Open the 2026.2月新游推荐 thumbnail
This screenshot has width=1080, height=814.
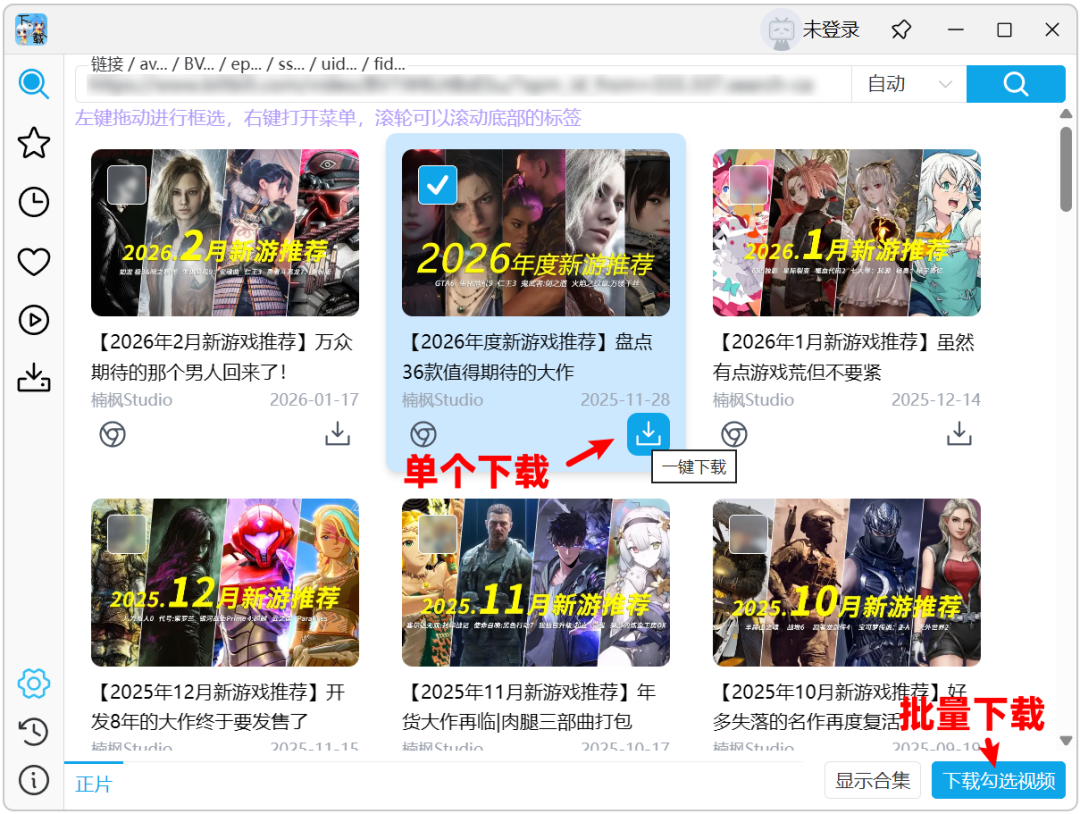(x=225, y=233)
